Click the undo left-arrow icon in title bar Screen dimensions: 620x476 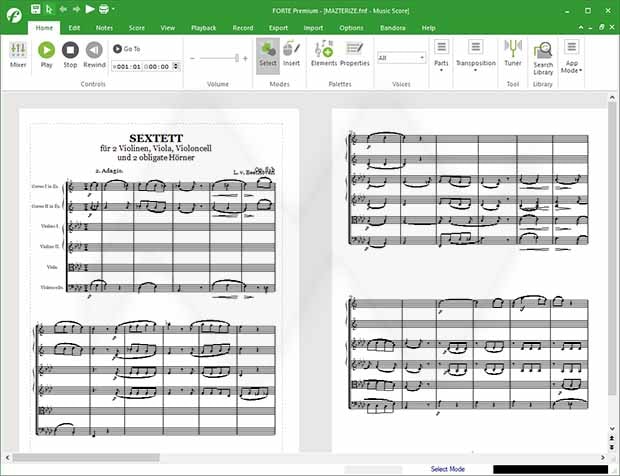tap(63, 9)
